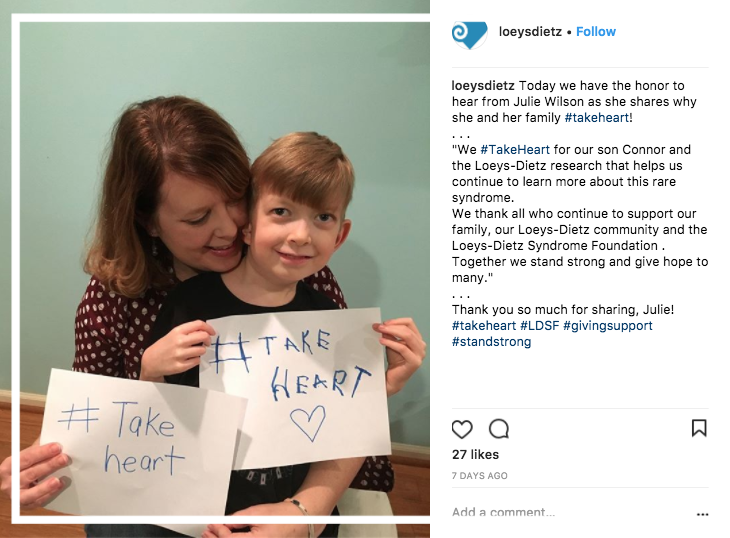Open the #TakeHeart hashtag in the quote

click(515, 149)
